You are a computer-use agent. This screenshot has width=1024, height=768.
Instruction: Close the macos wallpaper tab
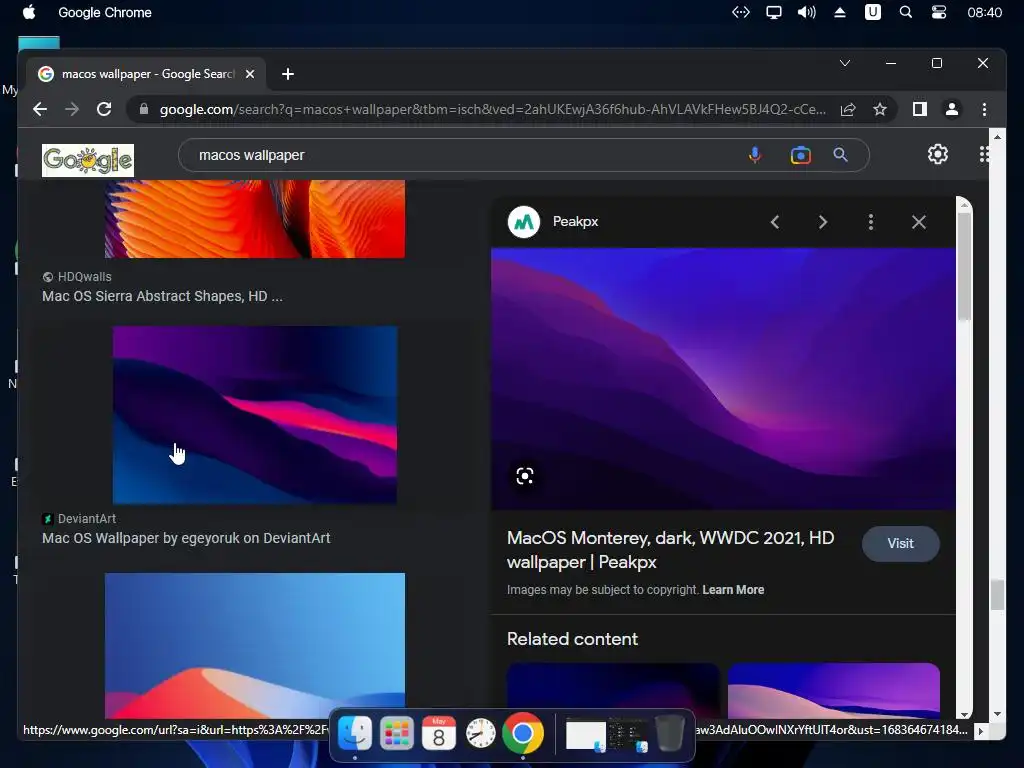pyautogui.click(x=249, y=74)
